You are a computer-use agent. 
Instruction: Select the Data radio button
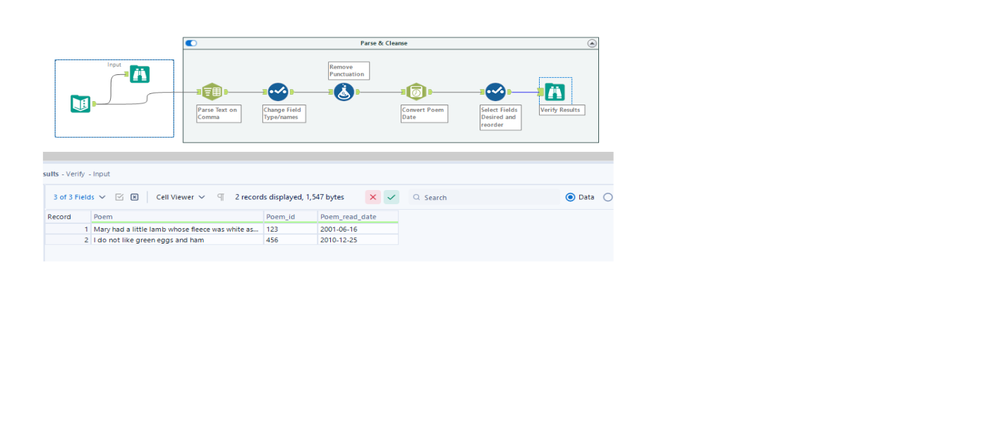tap(570, 197)
